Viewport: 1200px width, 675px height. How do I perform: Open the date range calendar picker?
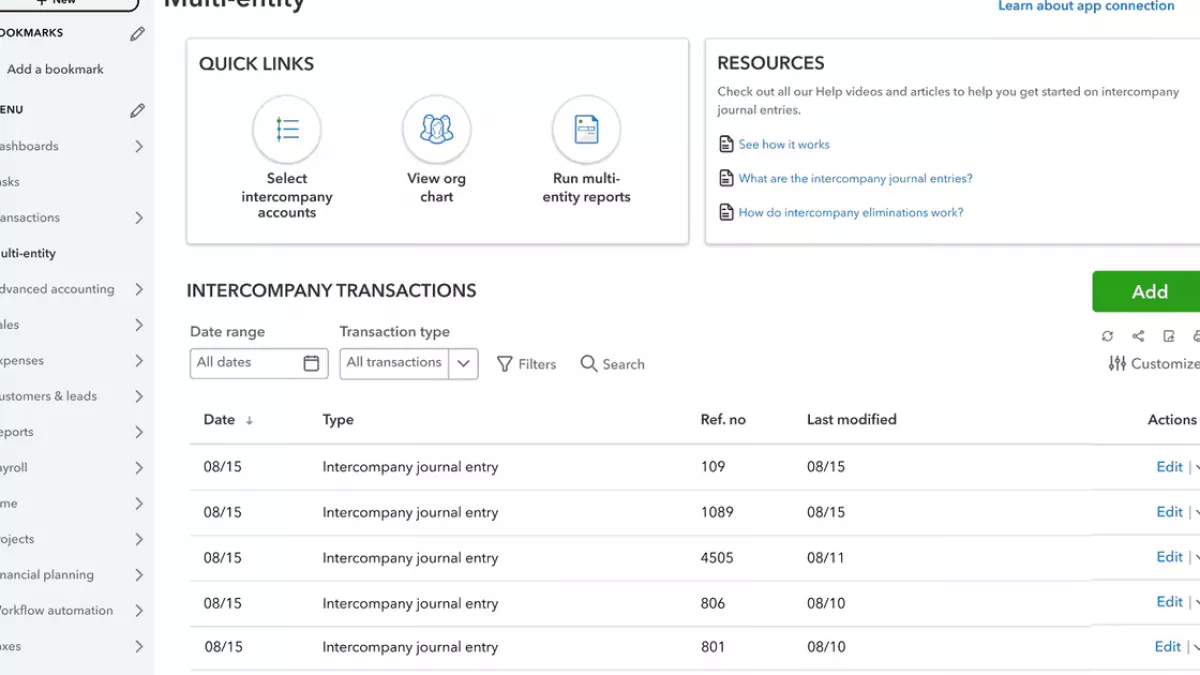[x=311, y=363]
